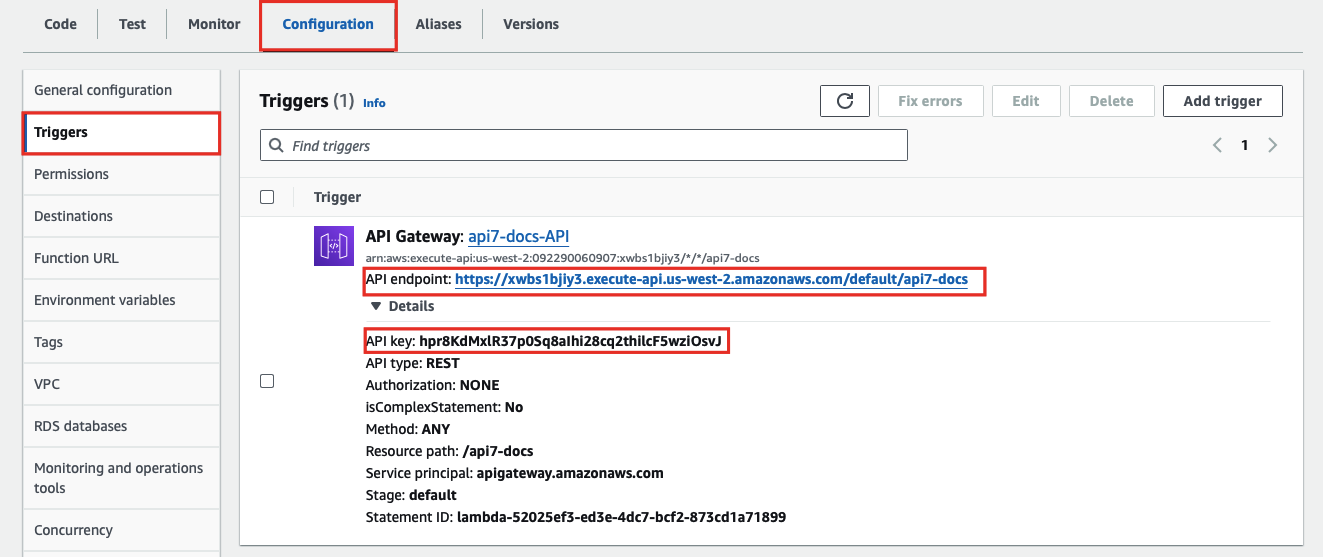
Task: Switch to the Test tab
Action: pos(132,24)
